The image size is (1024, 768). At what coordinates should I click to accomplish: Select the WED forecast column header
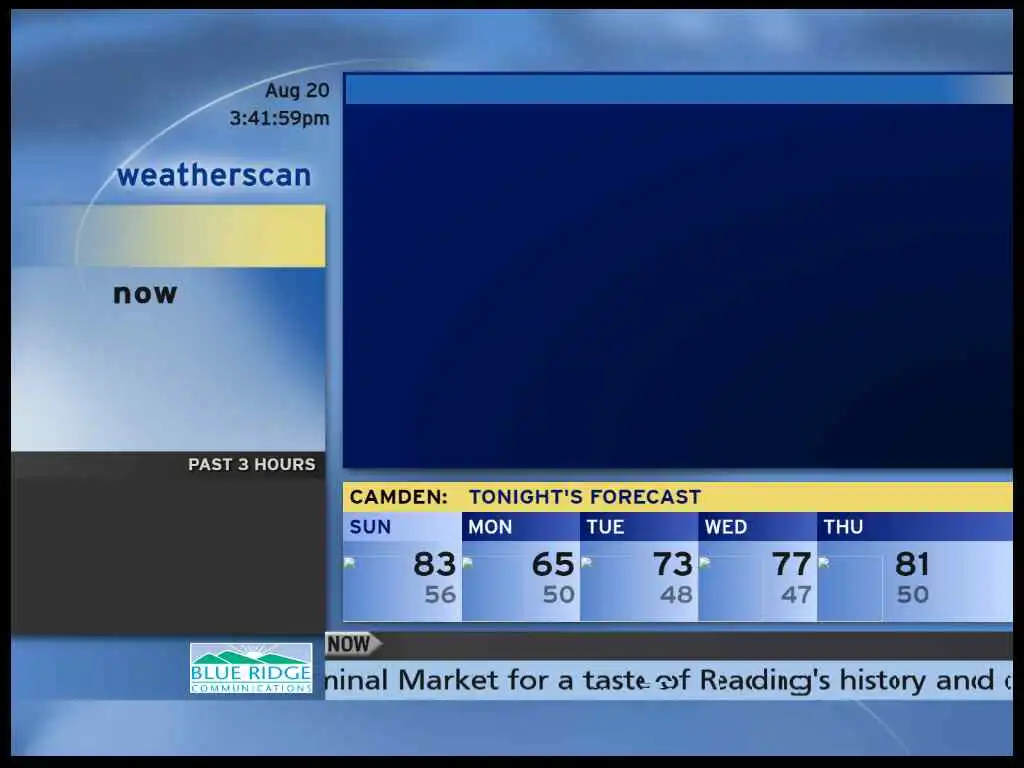[x=758, y=527]
